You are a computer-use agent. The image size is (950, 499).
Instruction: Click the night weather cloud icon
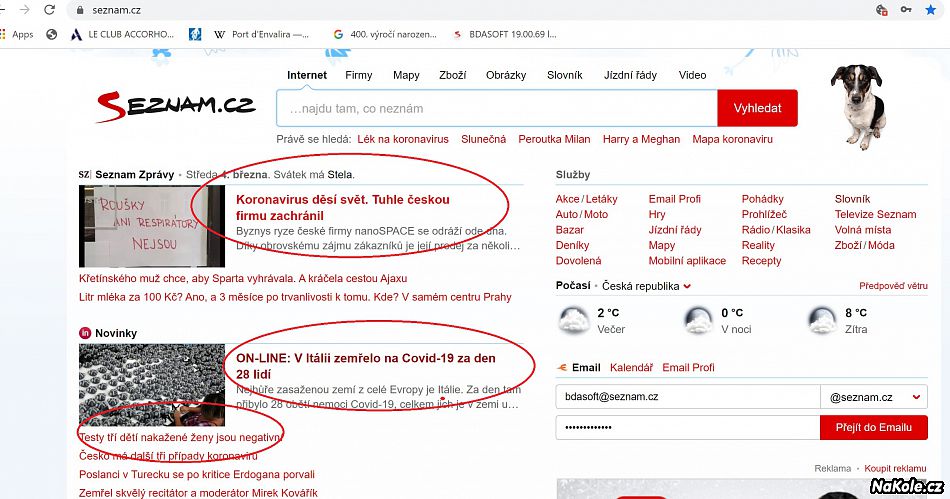click(x=698, y=320)
